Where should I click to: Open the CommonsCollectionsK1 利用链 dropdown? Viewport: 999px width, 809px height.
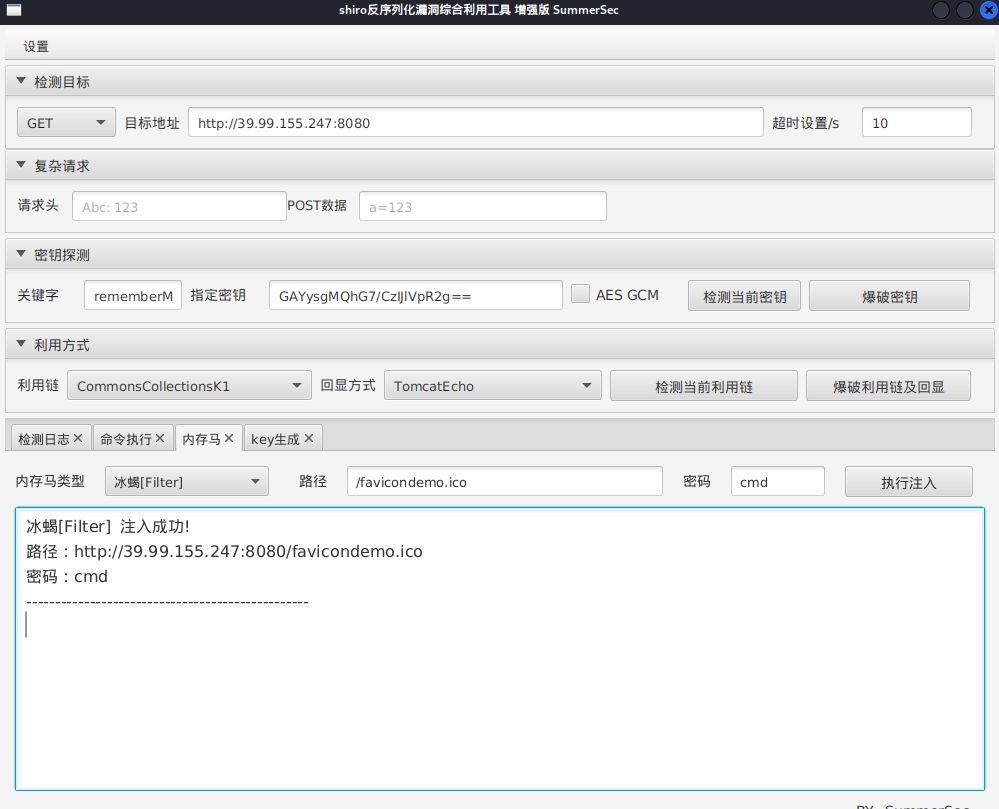coord(189,384)
